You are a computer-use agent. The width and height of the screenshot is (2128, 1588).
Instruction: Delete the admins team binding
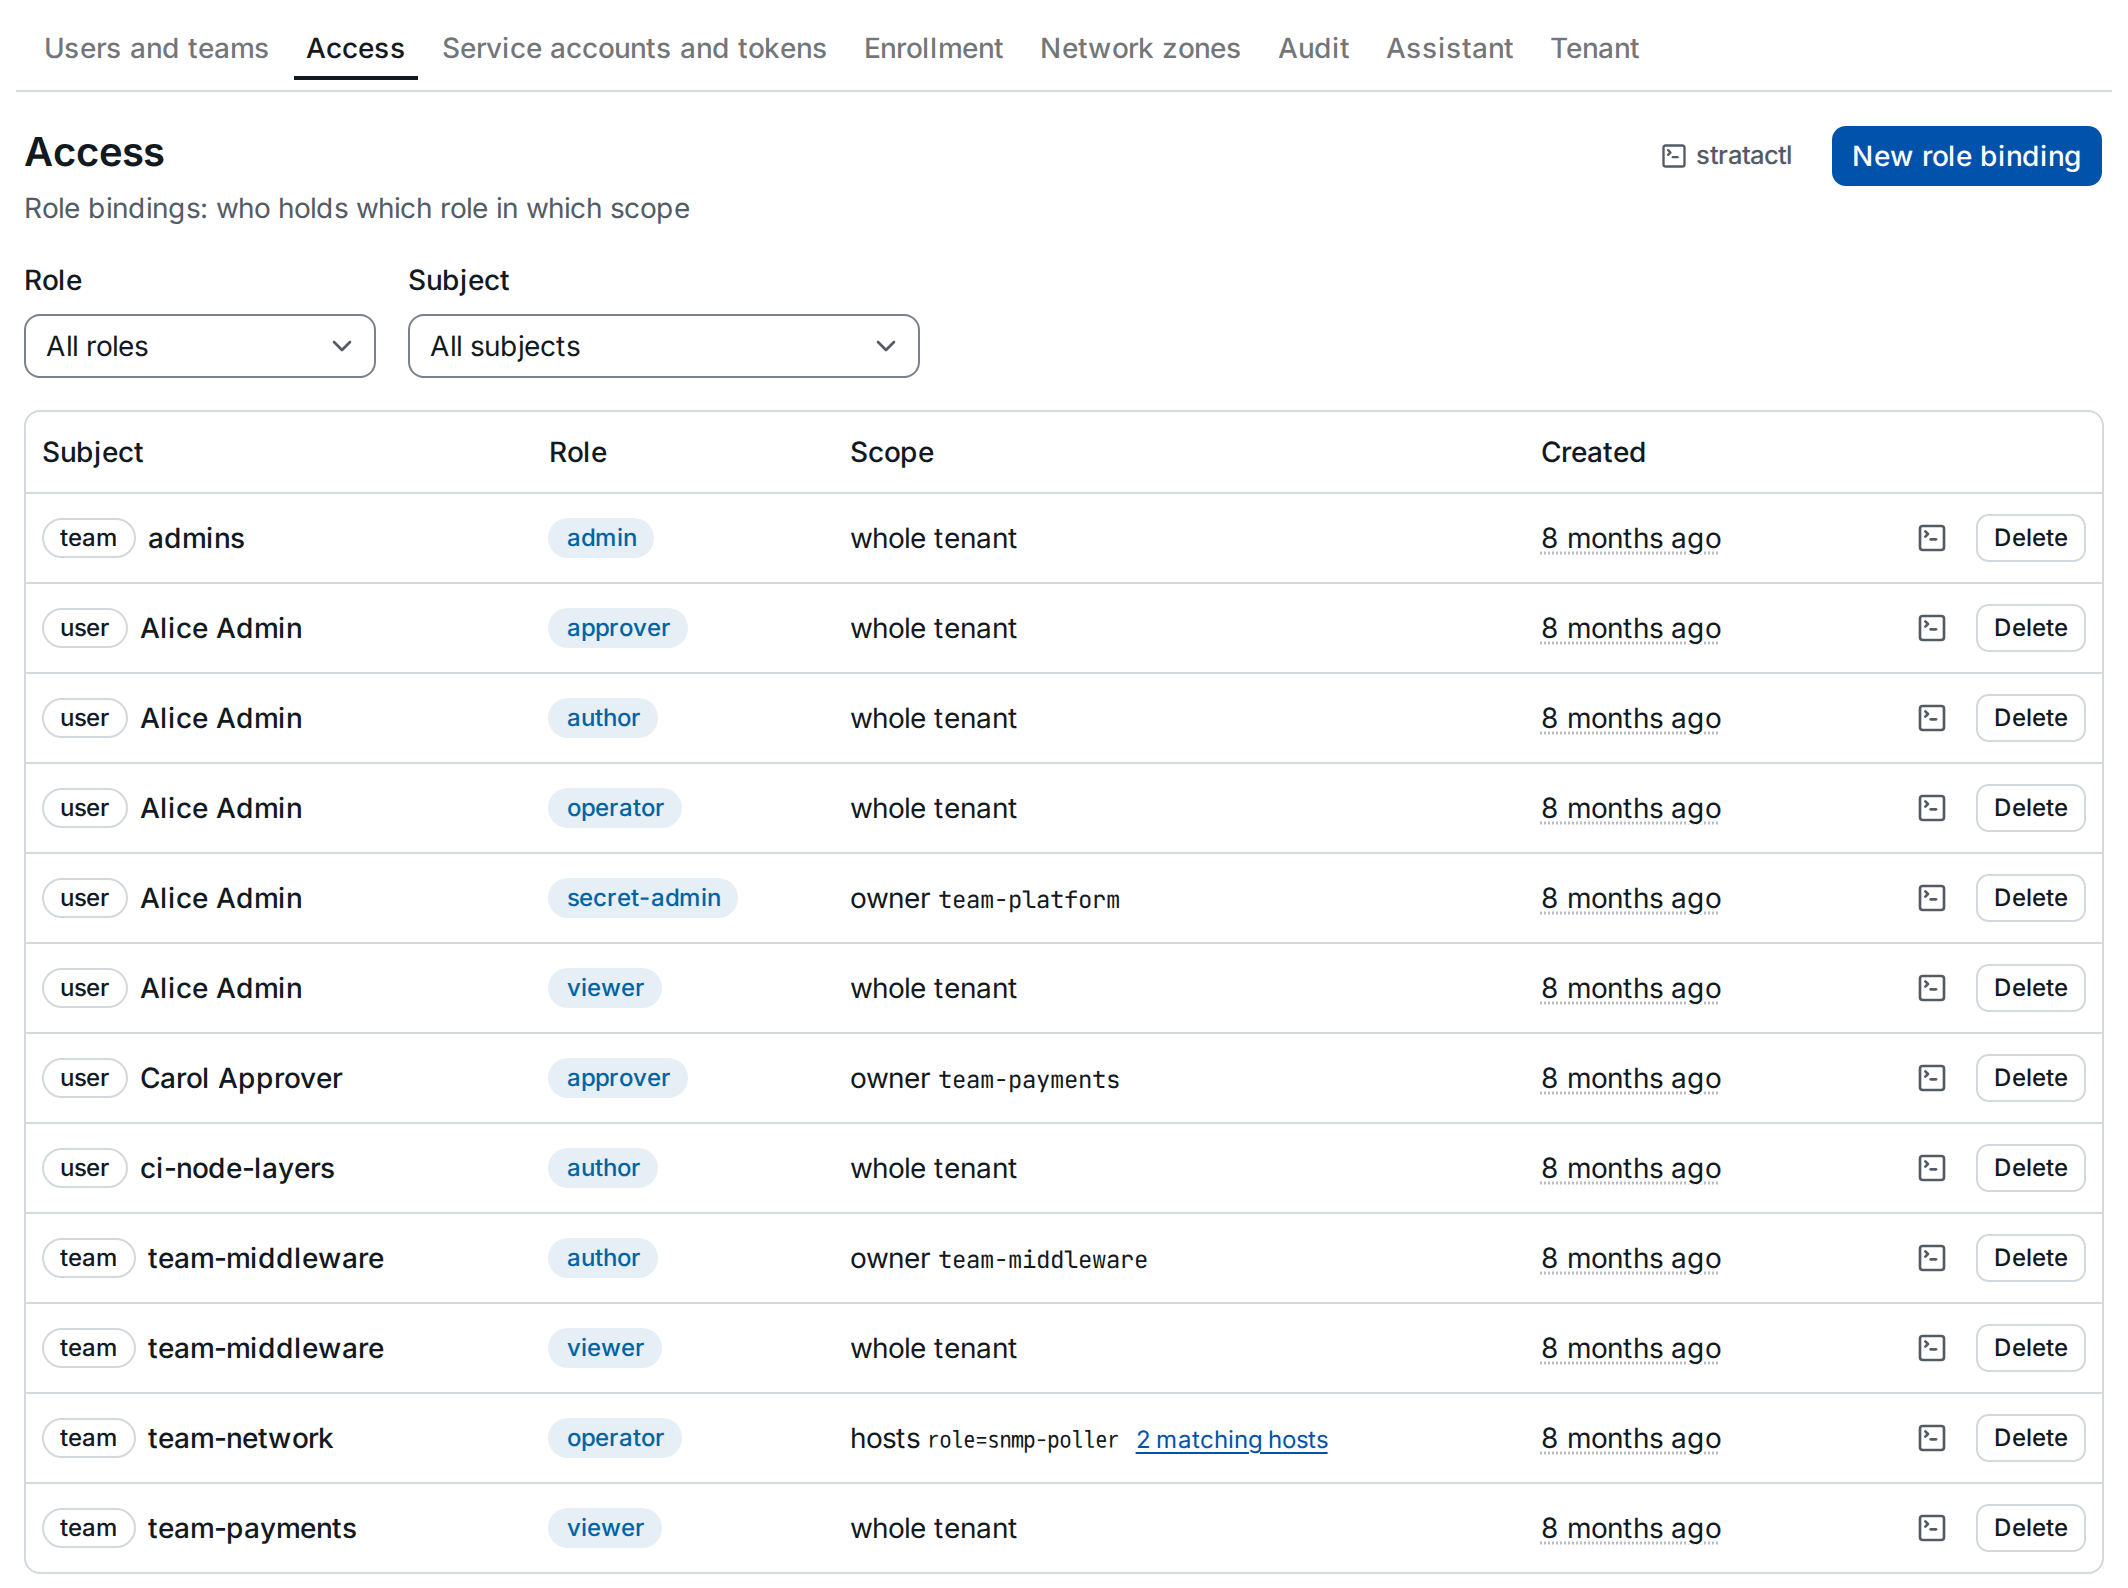point(2030,538)
